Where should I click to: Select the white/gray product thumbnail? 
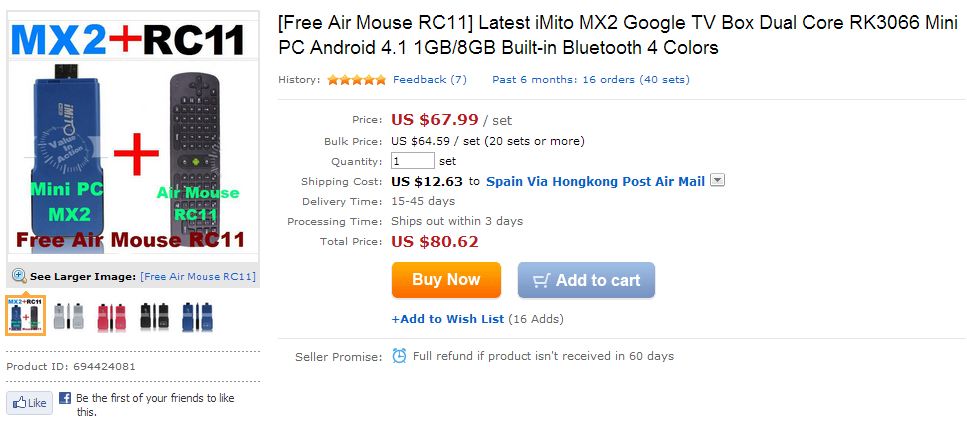tap(68, 317)
